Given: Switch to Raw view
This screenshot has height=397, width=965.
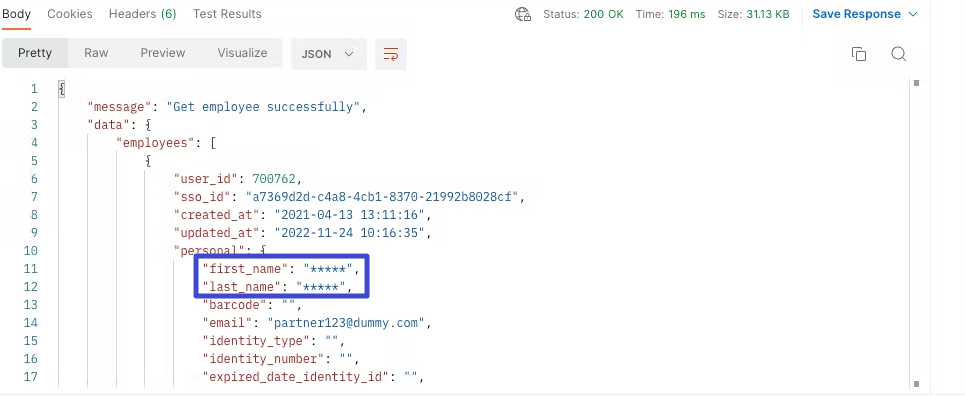Looking at the screenshot, I should pyautogui.click(x=96, y=53).
